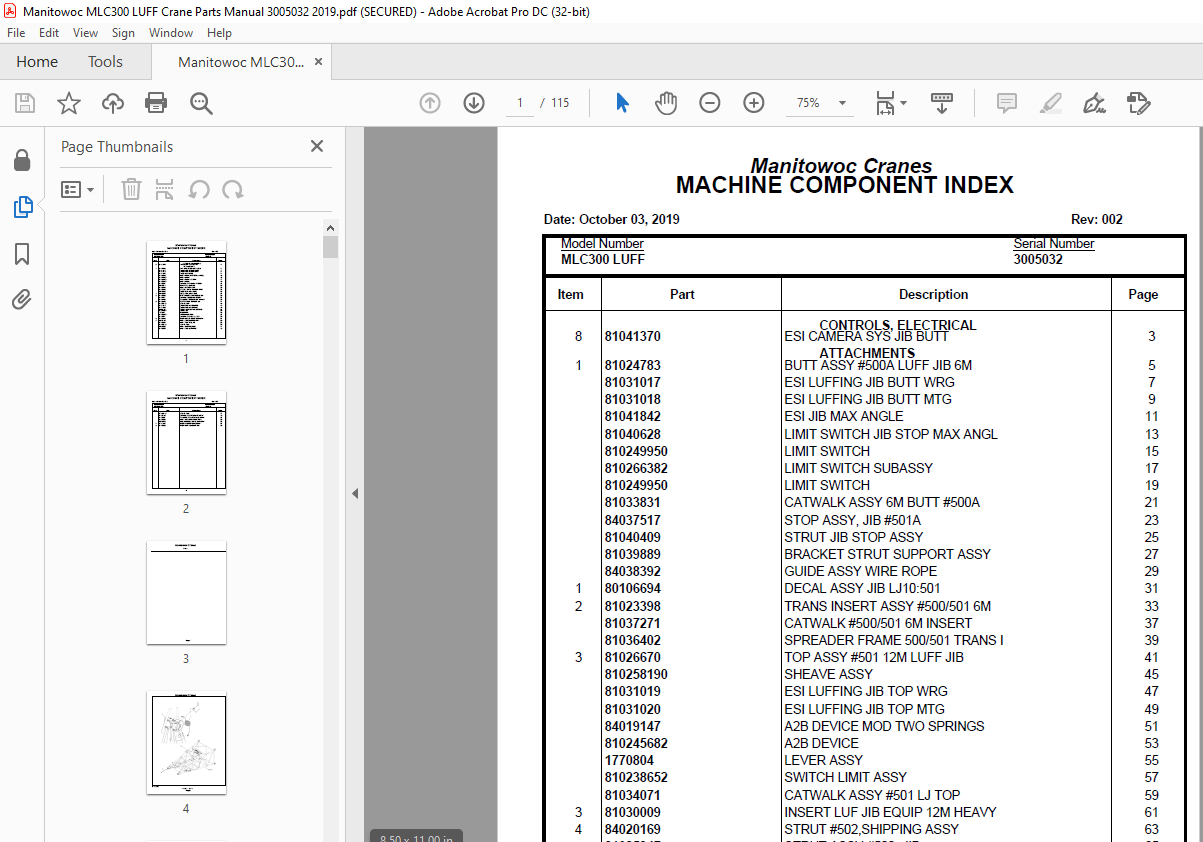Close the Page Thumbnails panel
The image size is (1203, 842).
(317, 146)
